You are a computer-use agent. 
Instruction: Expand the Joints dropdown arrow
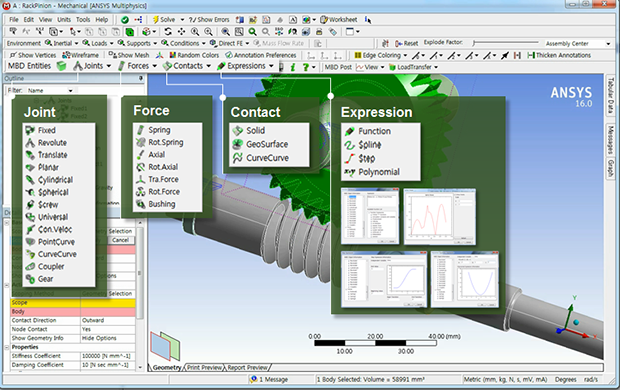[x=109, y=66]
